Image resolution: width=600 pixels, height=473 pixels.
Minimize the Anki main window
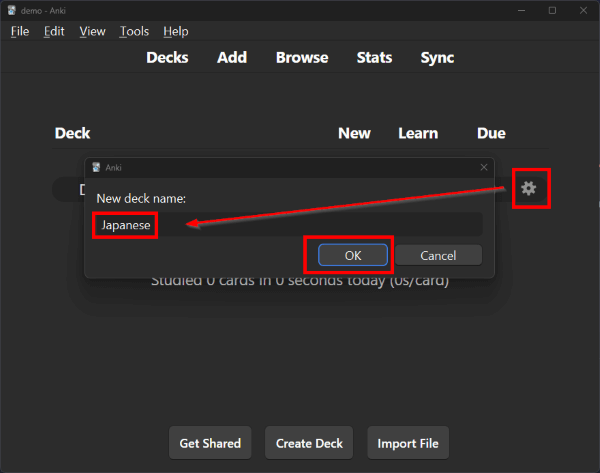[521, 10]
